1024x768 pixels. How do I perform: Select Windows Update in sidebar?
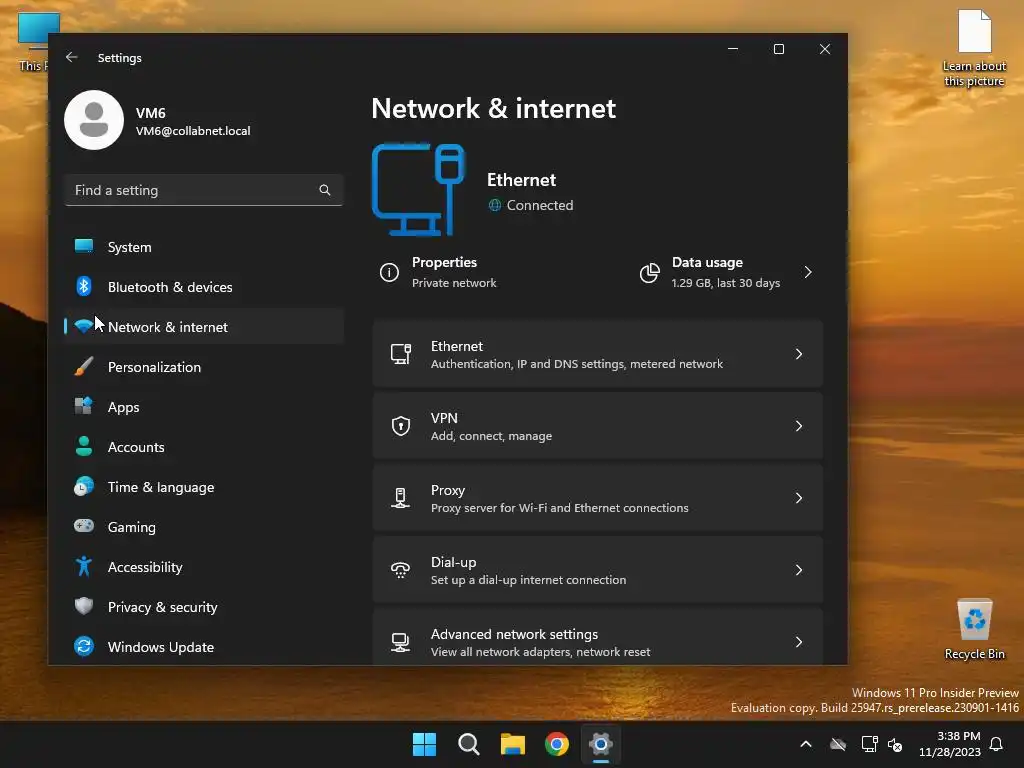pos(204,647)
